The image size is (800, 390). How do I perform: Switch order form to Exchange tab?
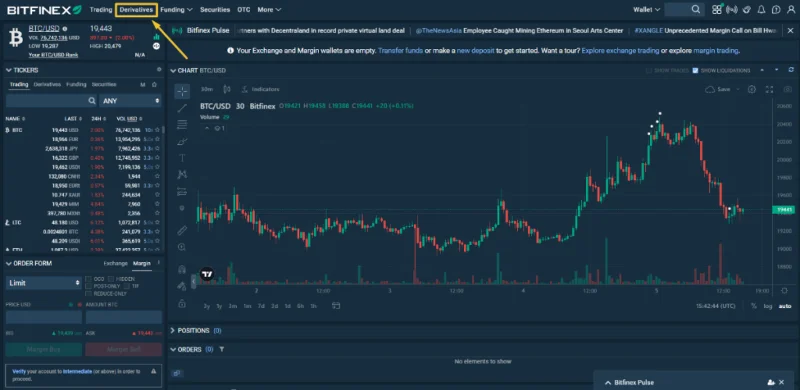click(x=115, y=263)
